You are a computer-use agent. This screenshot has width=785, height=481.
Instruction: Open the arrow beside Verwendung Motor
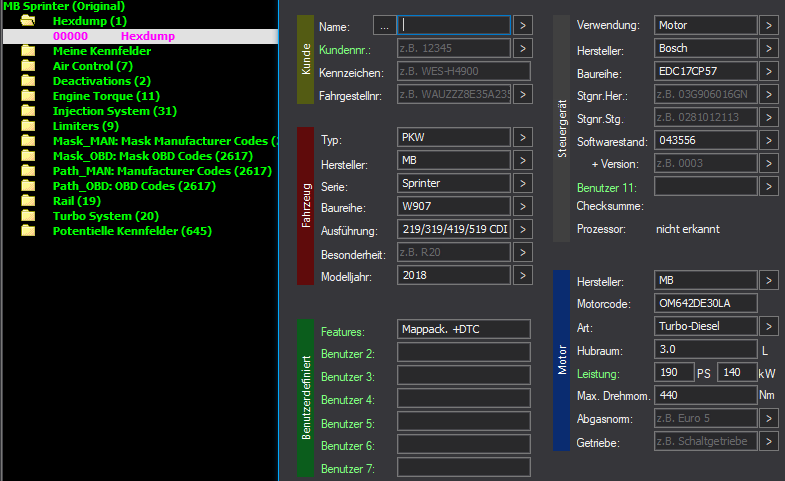[x=769, y=26]
